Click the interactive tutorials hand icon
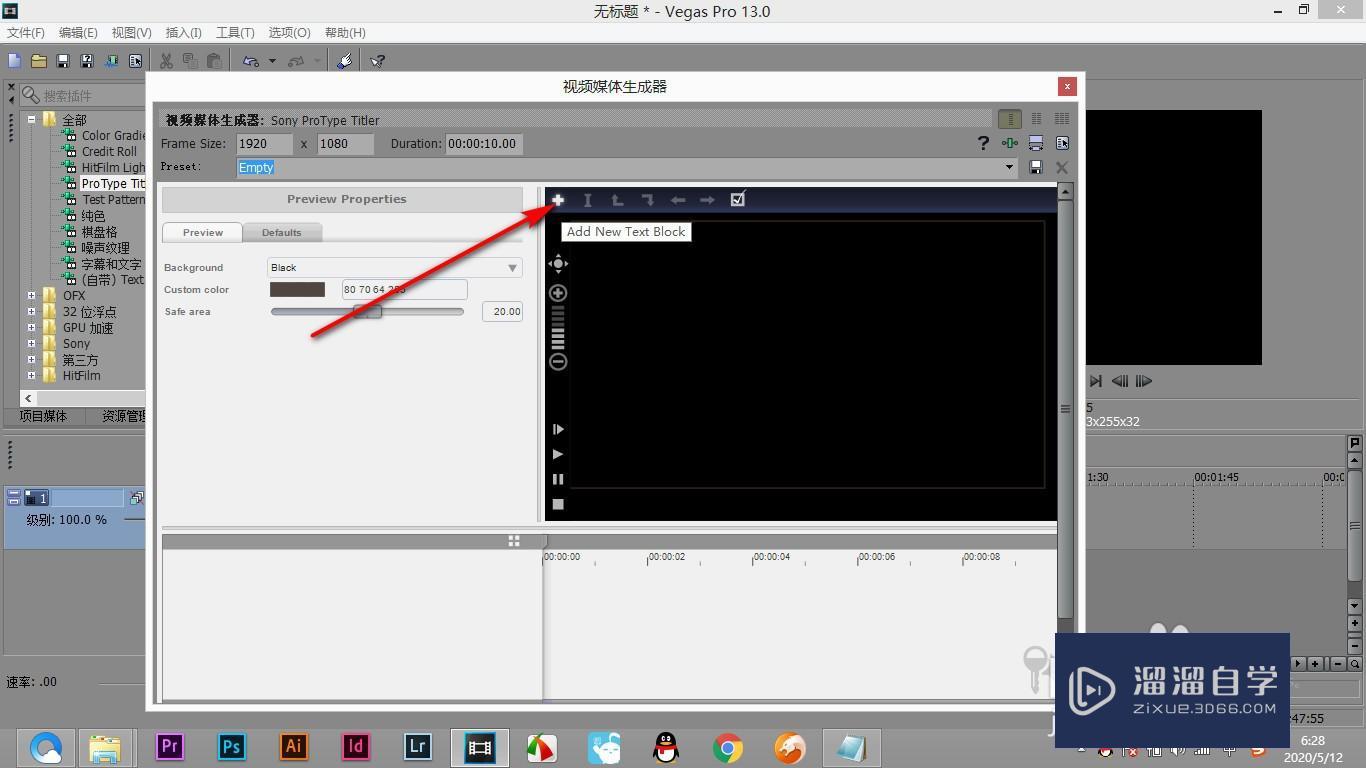Image resolution: width=1366 pixels, height=768 pixels. coord(345,61)
